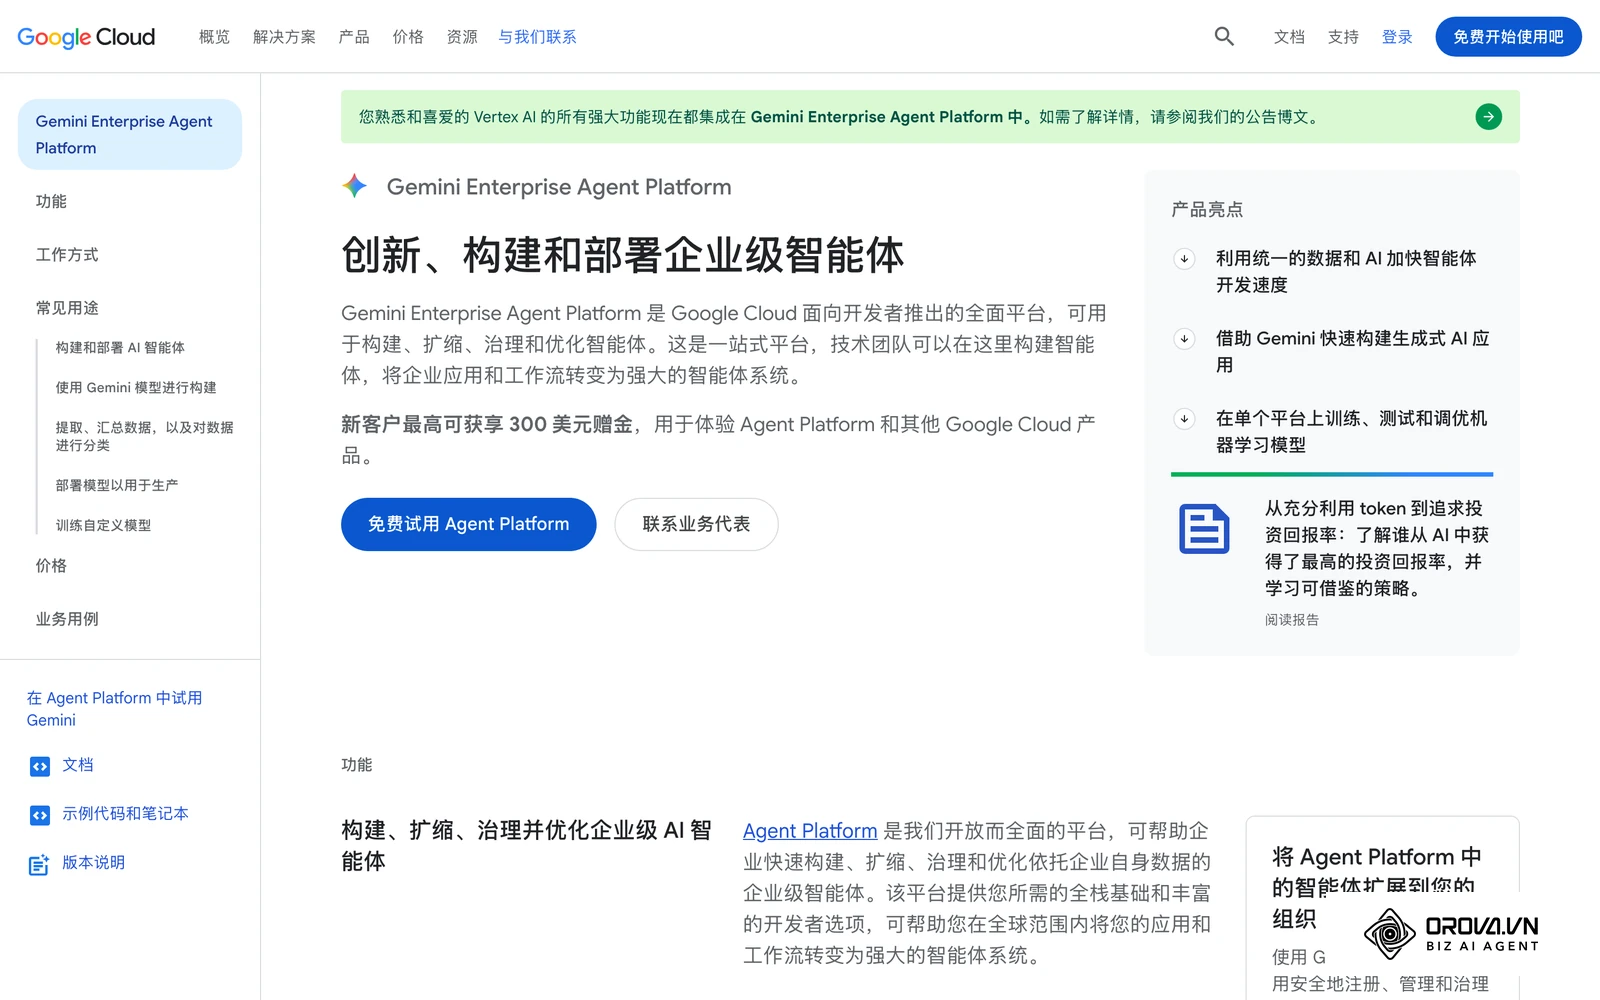This screenshot has height=1000, width=1600.
Task: Open the 价格 top menu item
Action: 408,37
